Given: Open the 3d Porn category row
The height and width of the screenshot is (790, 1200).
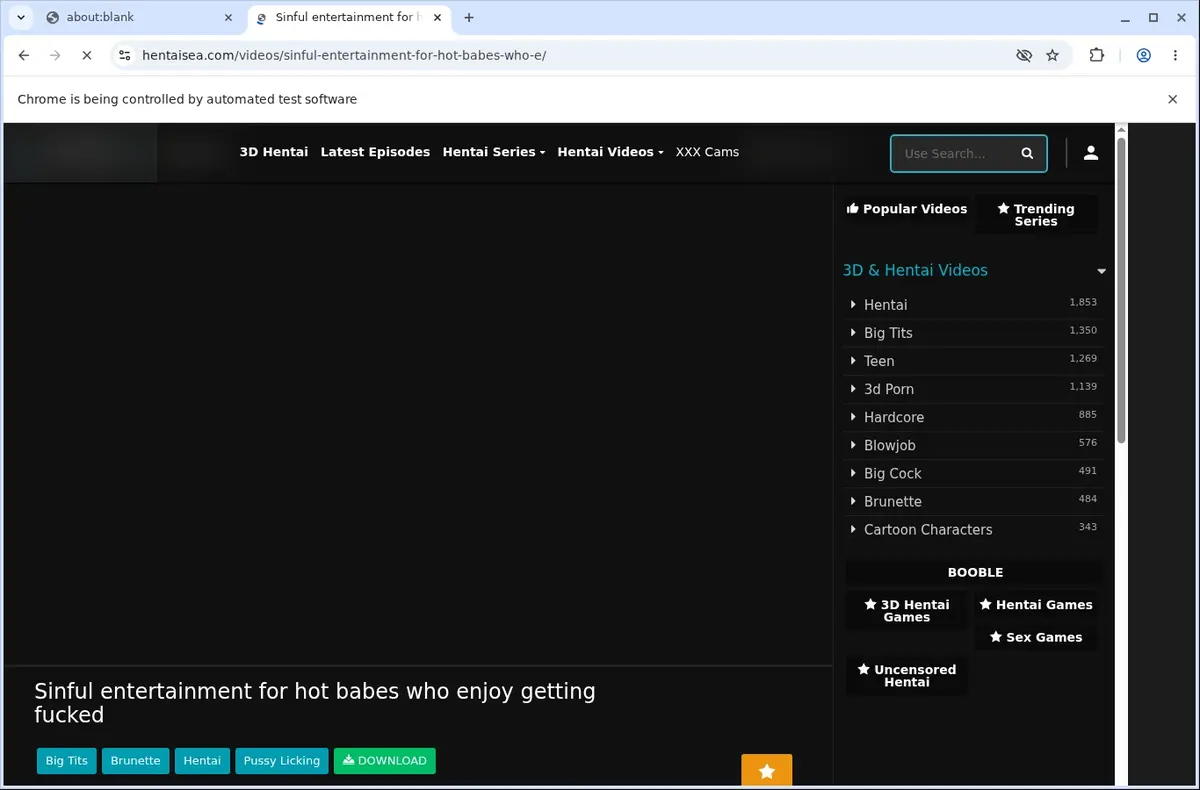Looking at the screenshot, I should [x=974, y=389].
